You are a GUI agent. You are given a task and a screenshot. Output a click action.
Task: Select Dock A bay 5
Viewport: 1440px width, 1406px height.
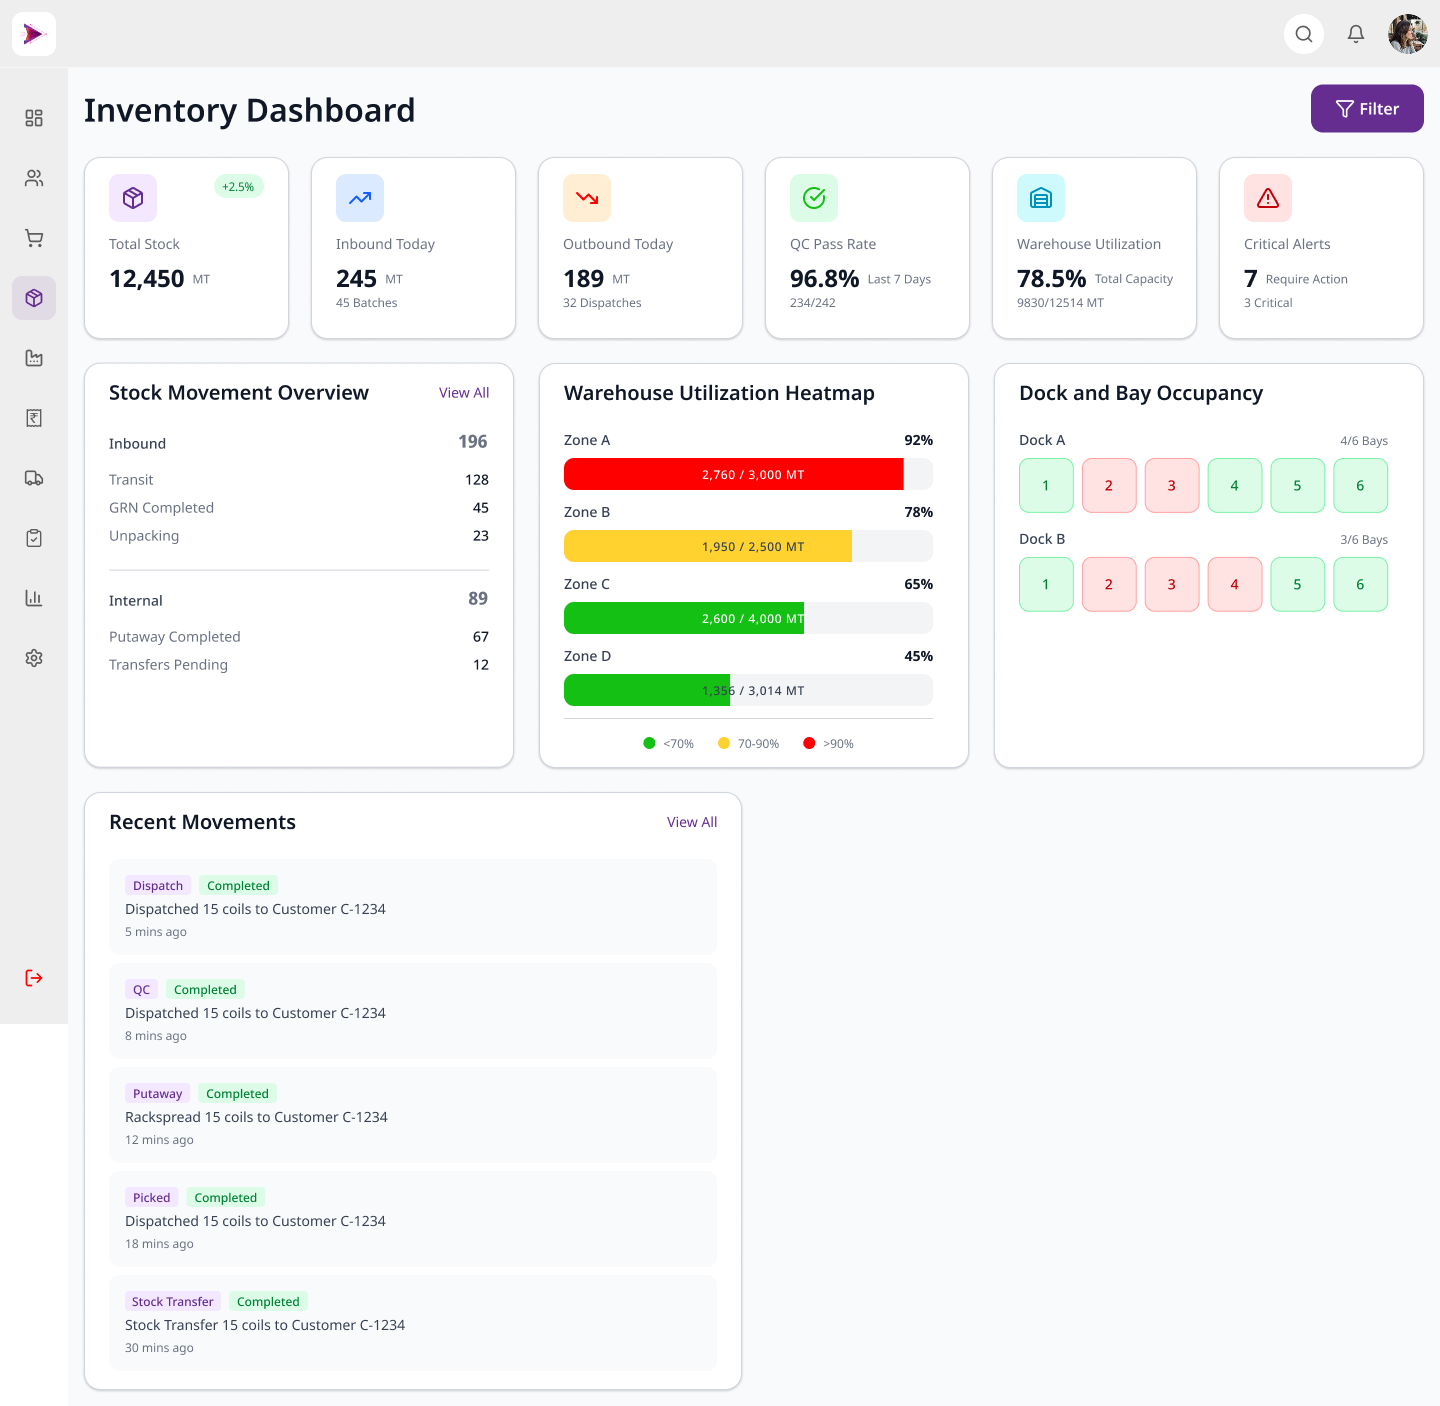pos(1298,485)
